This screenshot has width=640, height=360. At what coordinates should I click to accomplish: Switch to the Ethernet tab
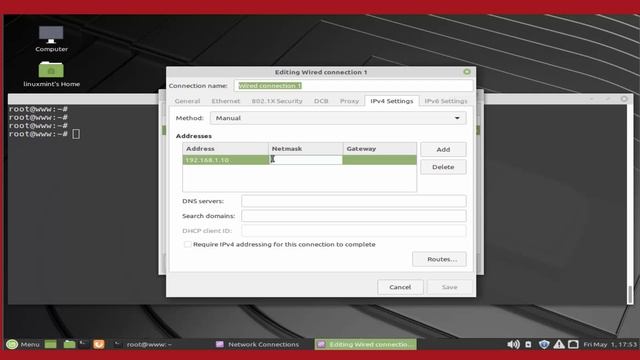pyautogui.click(x=226, y=101)
